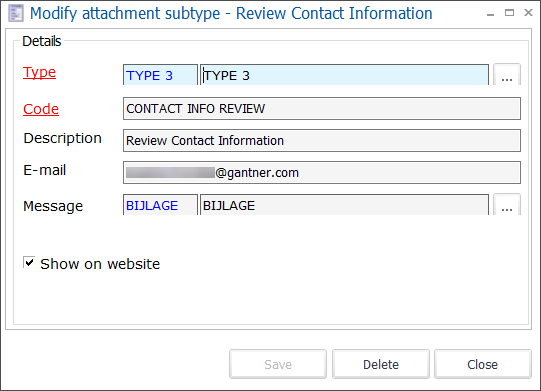Click the document icon in the title bar

click(16, 13)
